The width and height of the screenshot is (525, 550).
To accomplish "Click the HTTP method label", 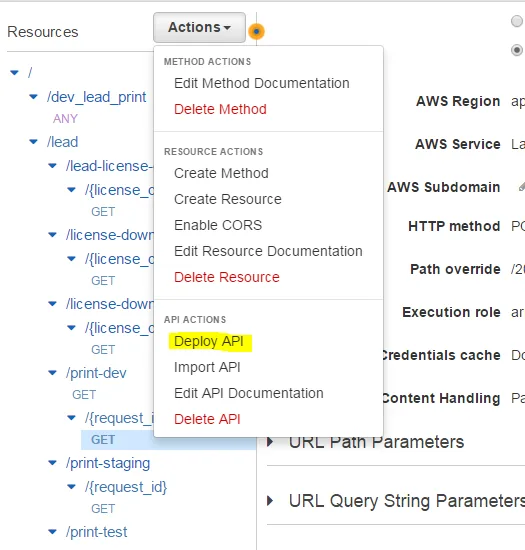I will click(x=454, y=226).
